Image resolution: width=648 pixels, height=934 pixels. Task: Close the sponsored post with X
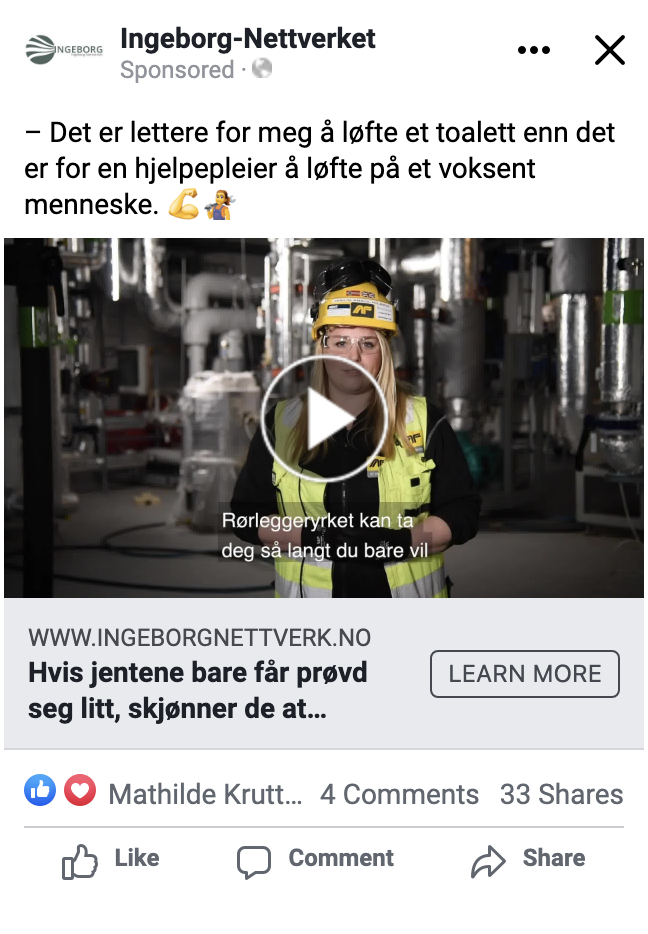point(610,50)
